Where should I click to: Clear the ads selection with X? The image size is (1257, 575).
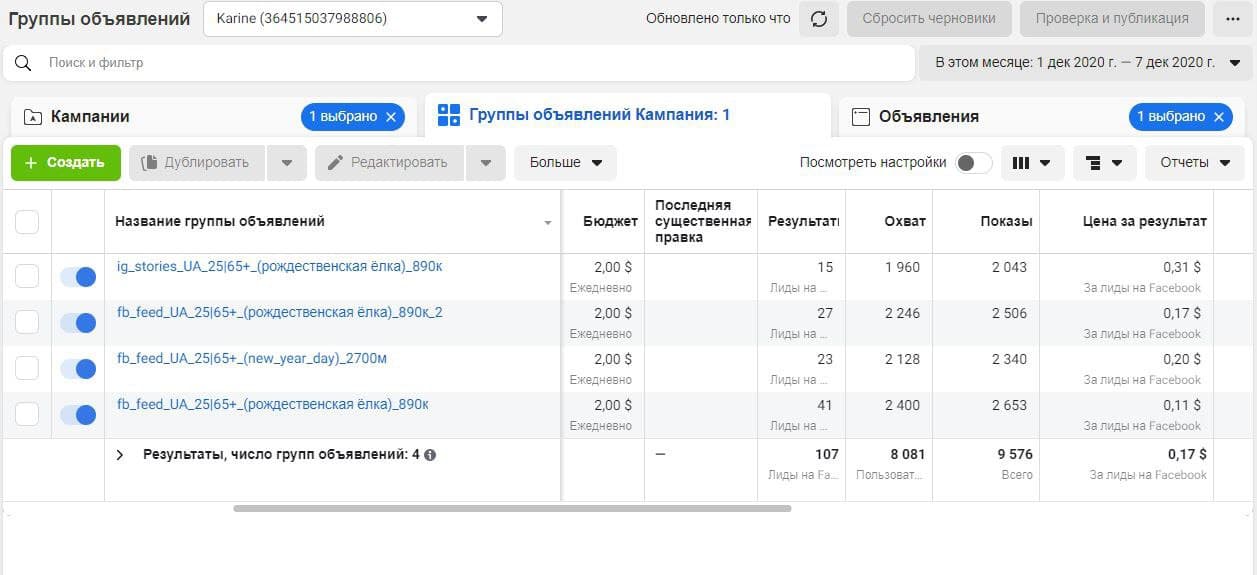pyautogui.click(x=1219, y=117)
